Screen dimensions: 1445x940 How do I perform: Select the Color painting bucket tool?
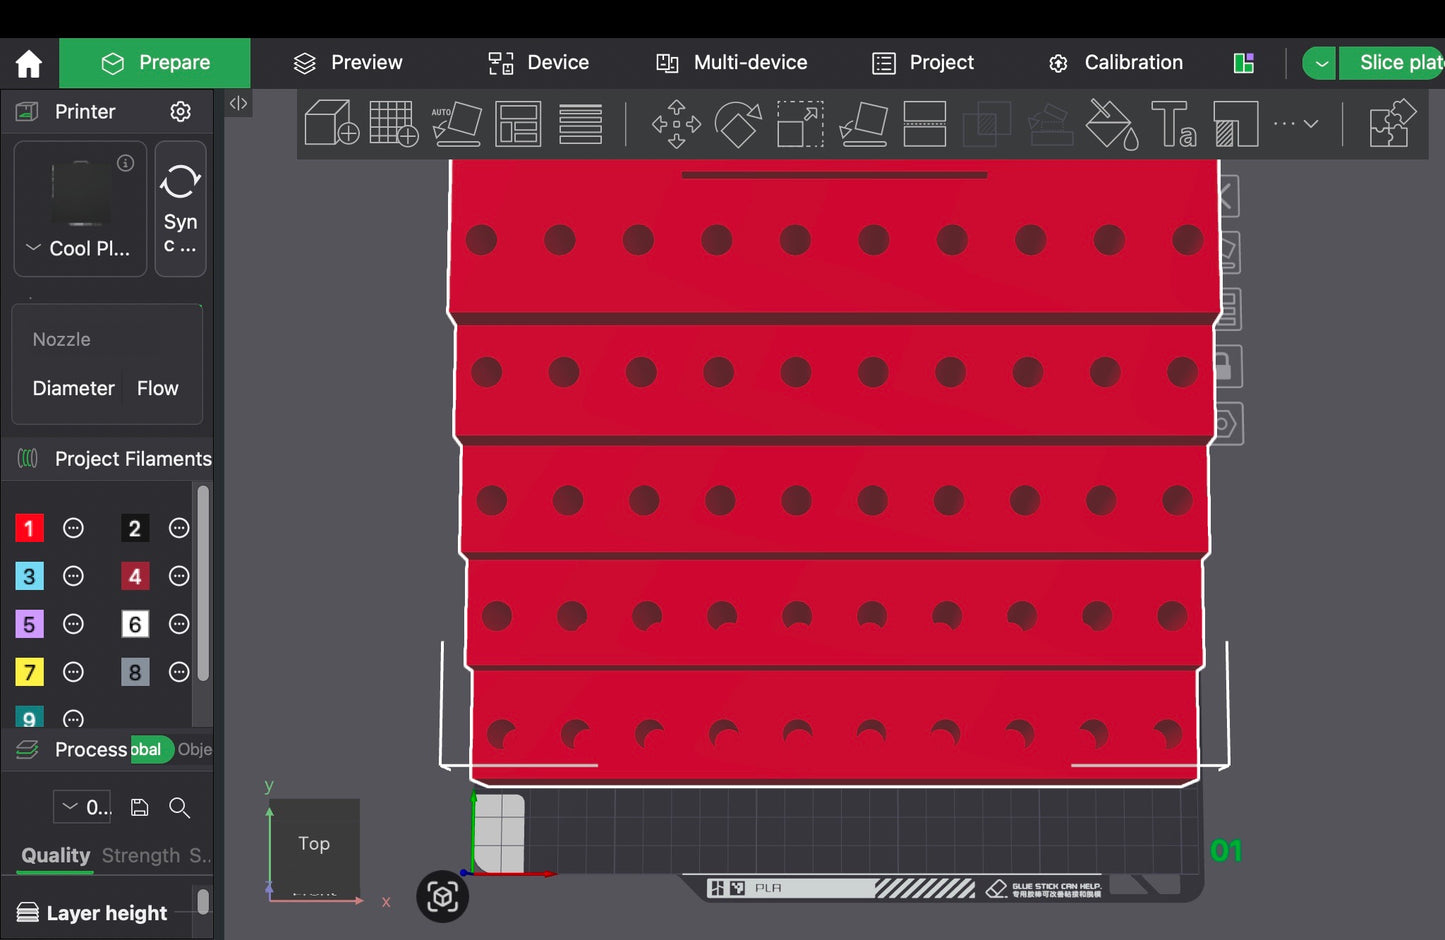(1112, 124)
